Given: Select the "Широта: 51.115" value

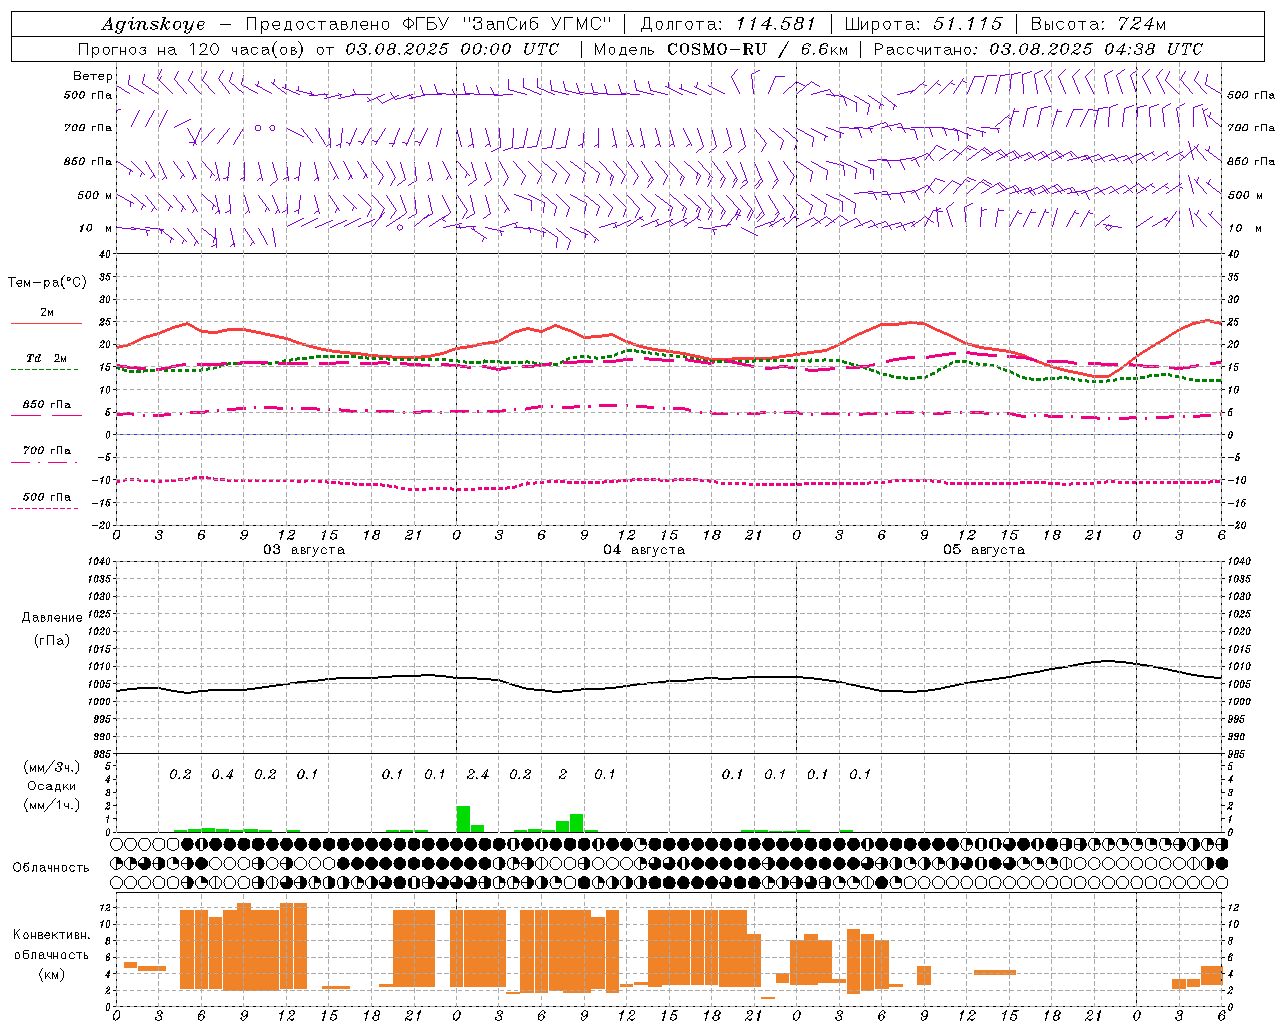Looking at the screenshot, I should click(923, 24).
